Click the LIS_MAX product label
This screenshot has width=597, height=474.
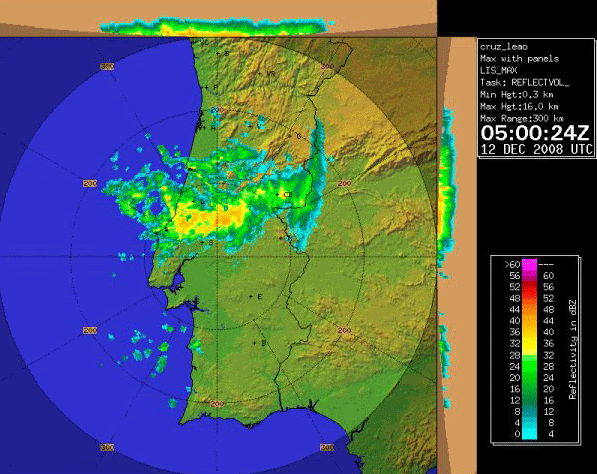coord(499,70)
